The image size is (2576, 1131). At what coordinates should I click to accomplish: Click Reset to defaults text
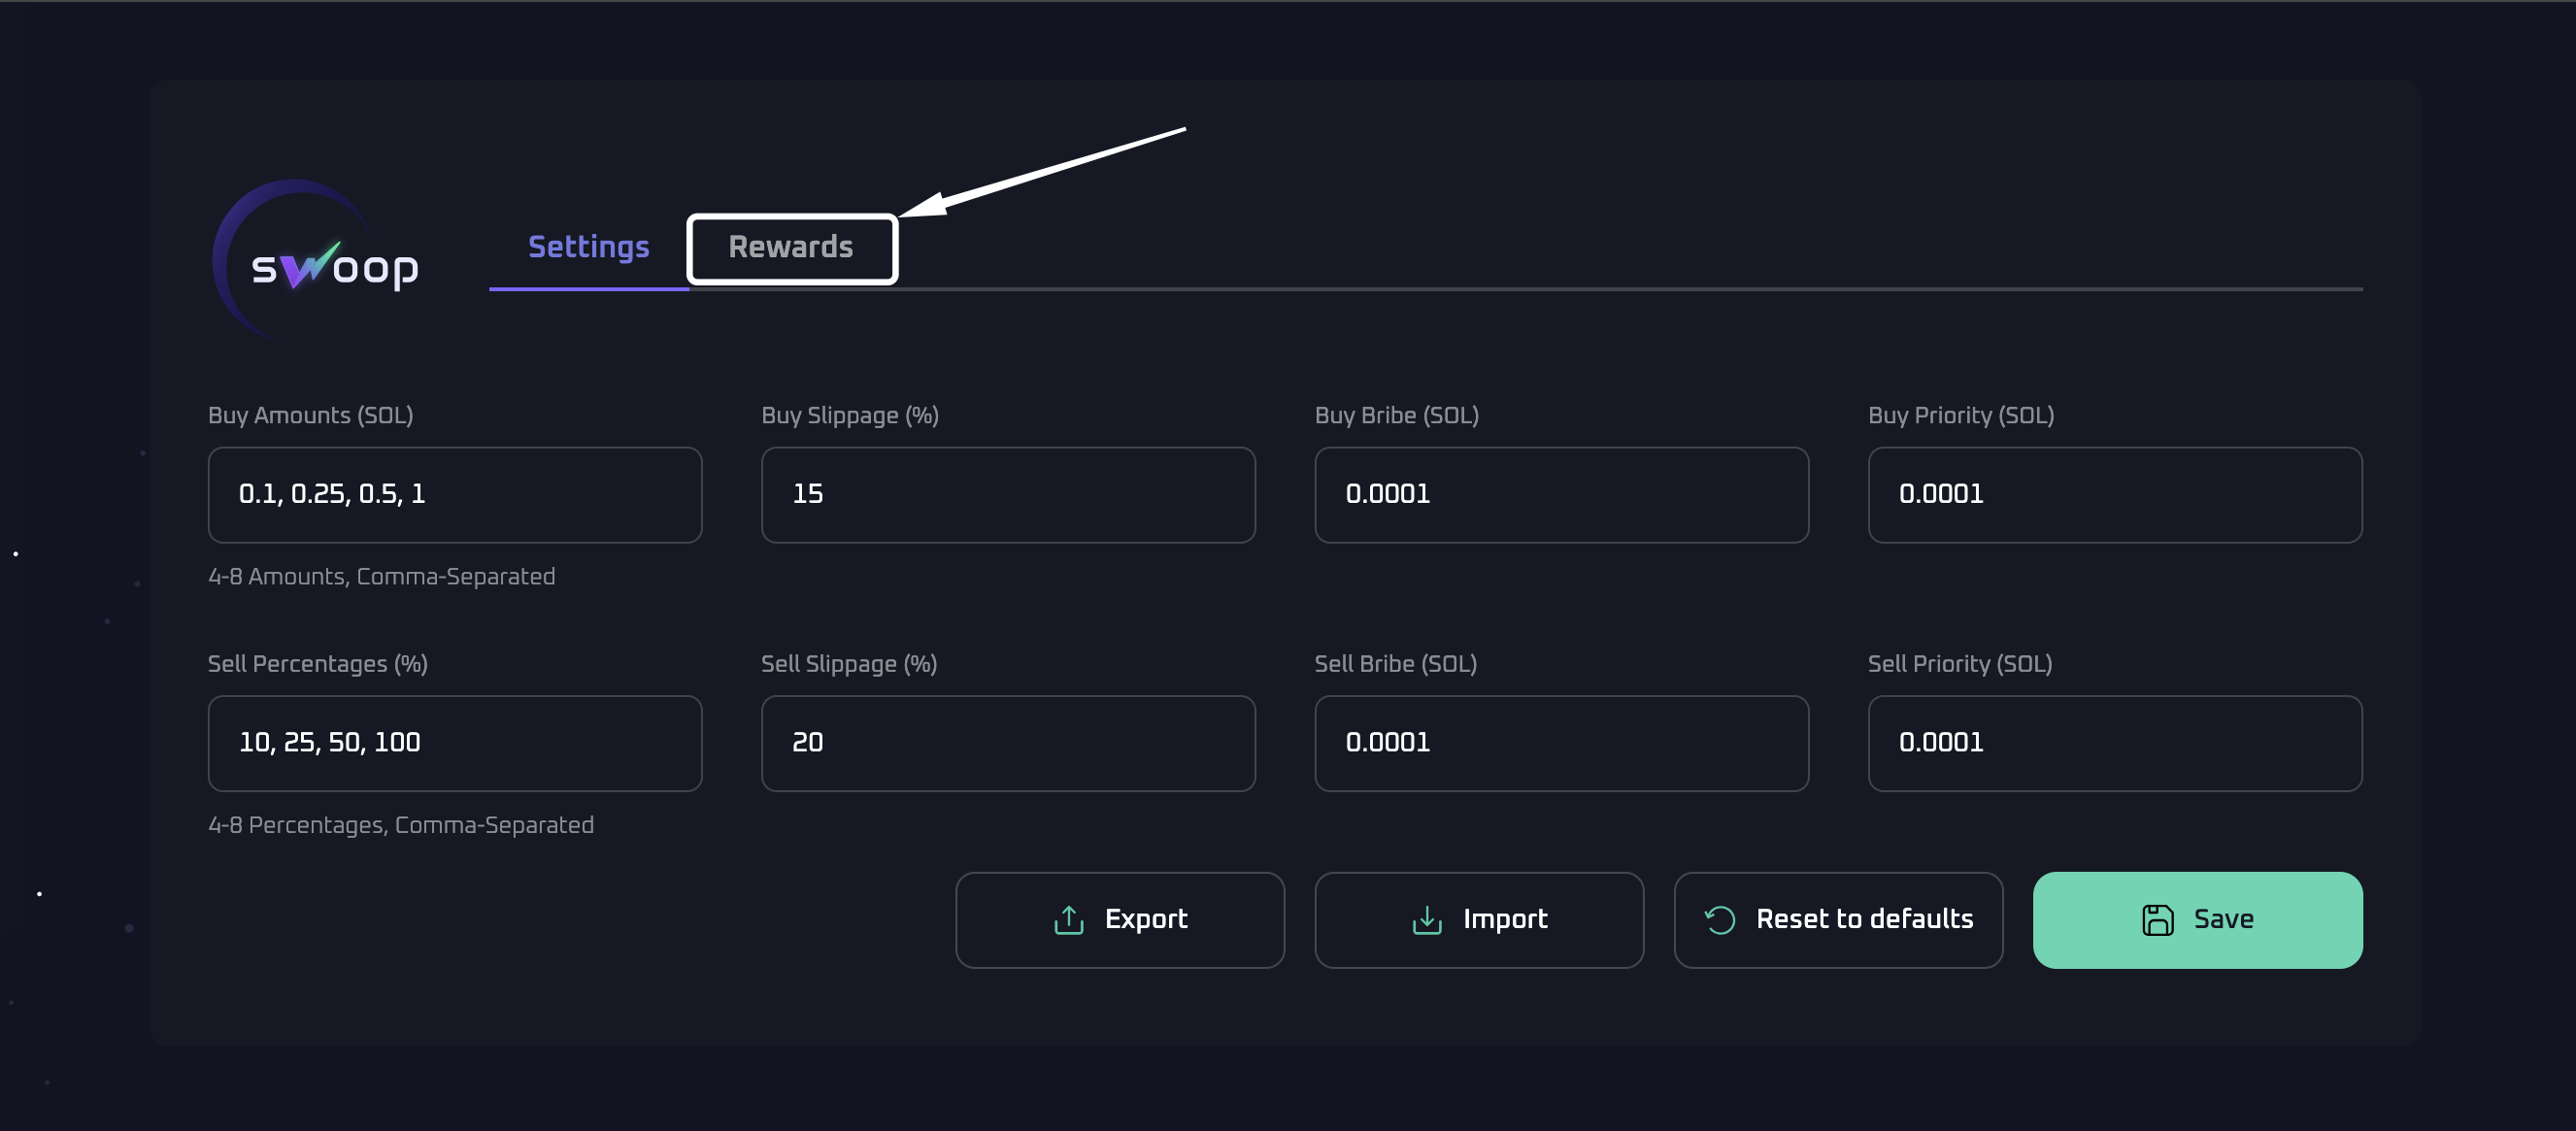(1864, 919)
